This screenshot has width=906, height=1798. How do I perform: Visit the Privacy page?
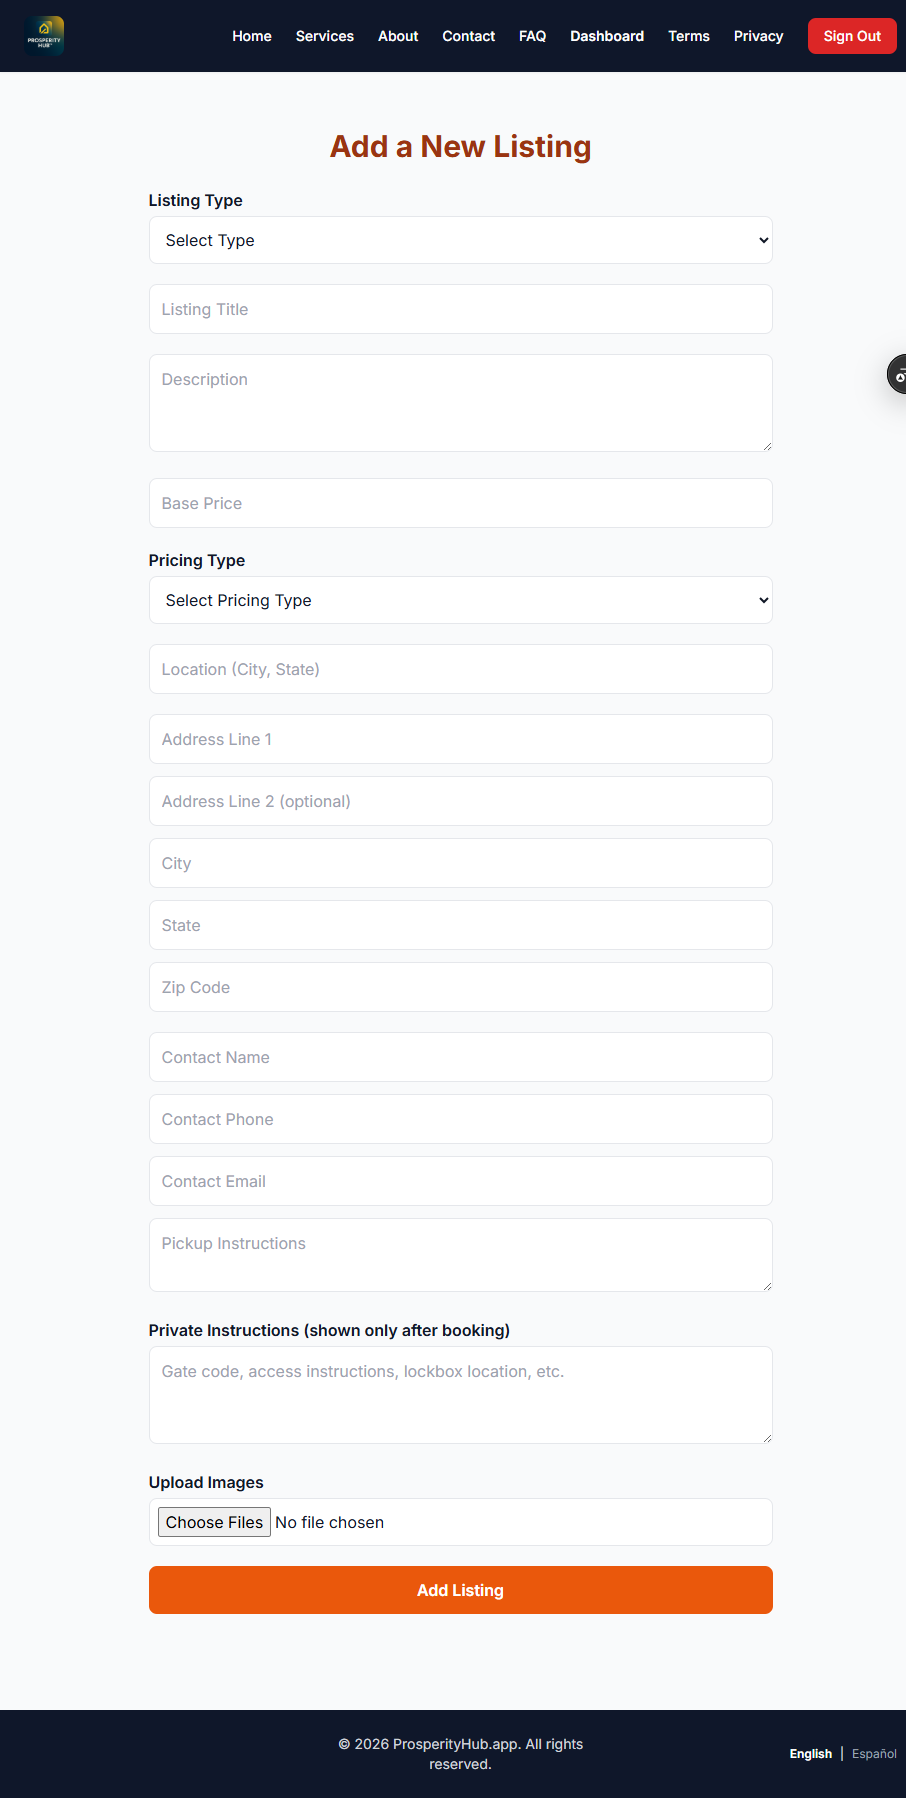[758, 36]
